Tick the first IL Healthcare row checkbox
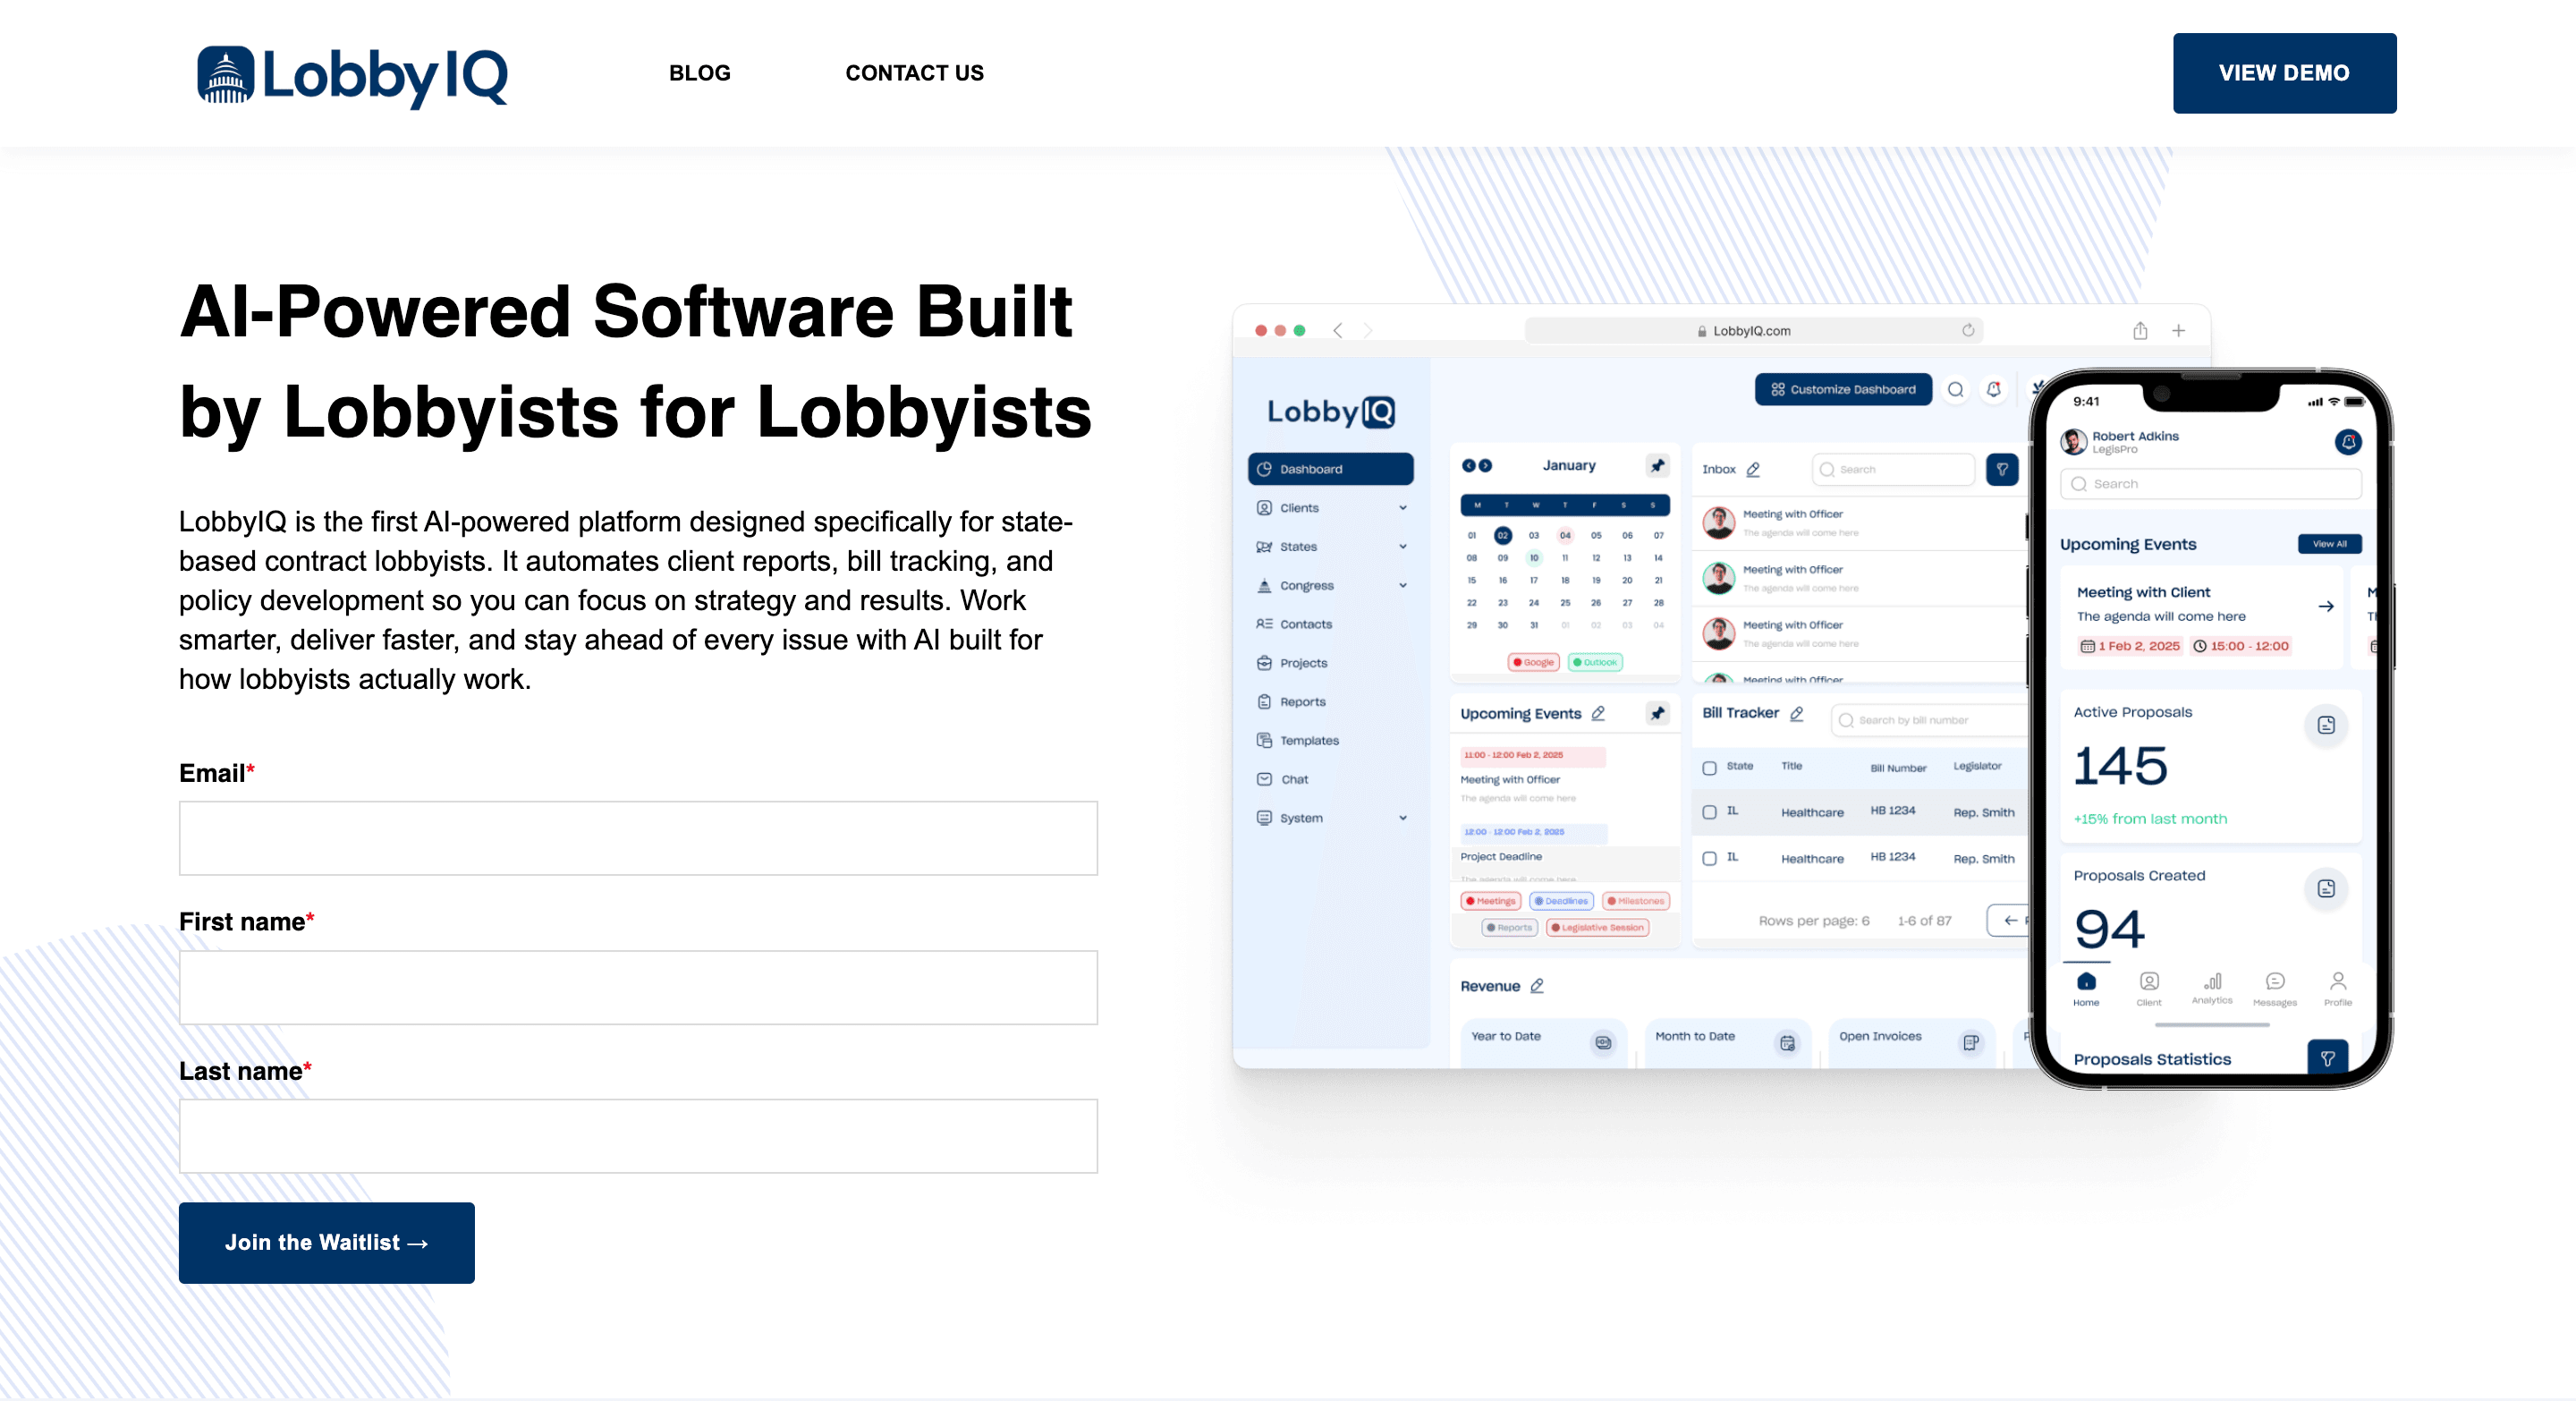Image resolution: width=2576 pixels, height=1401 pixels. click(1710, 813)
